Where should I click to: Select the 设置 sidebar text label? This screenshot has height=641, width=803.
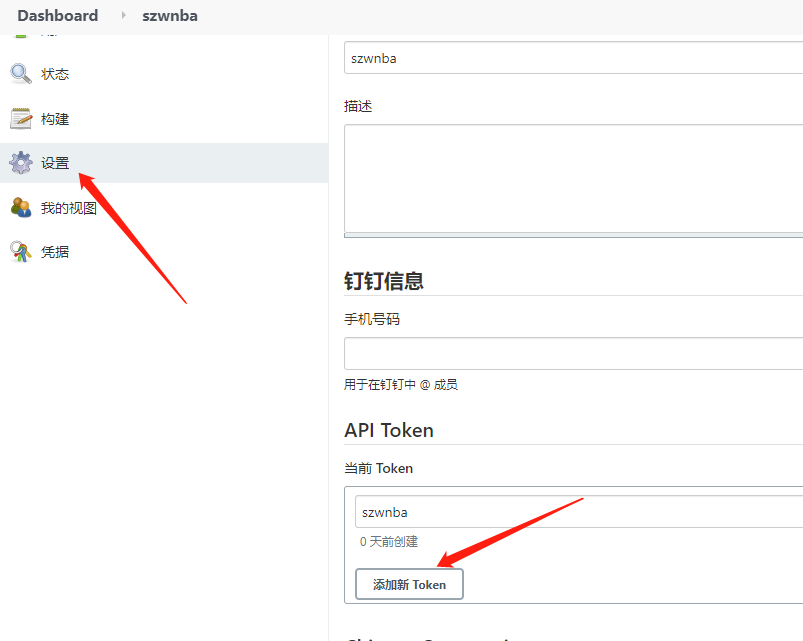tap(55, 163)
